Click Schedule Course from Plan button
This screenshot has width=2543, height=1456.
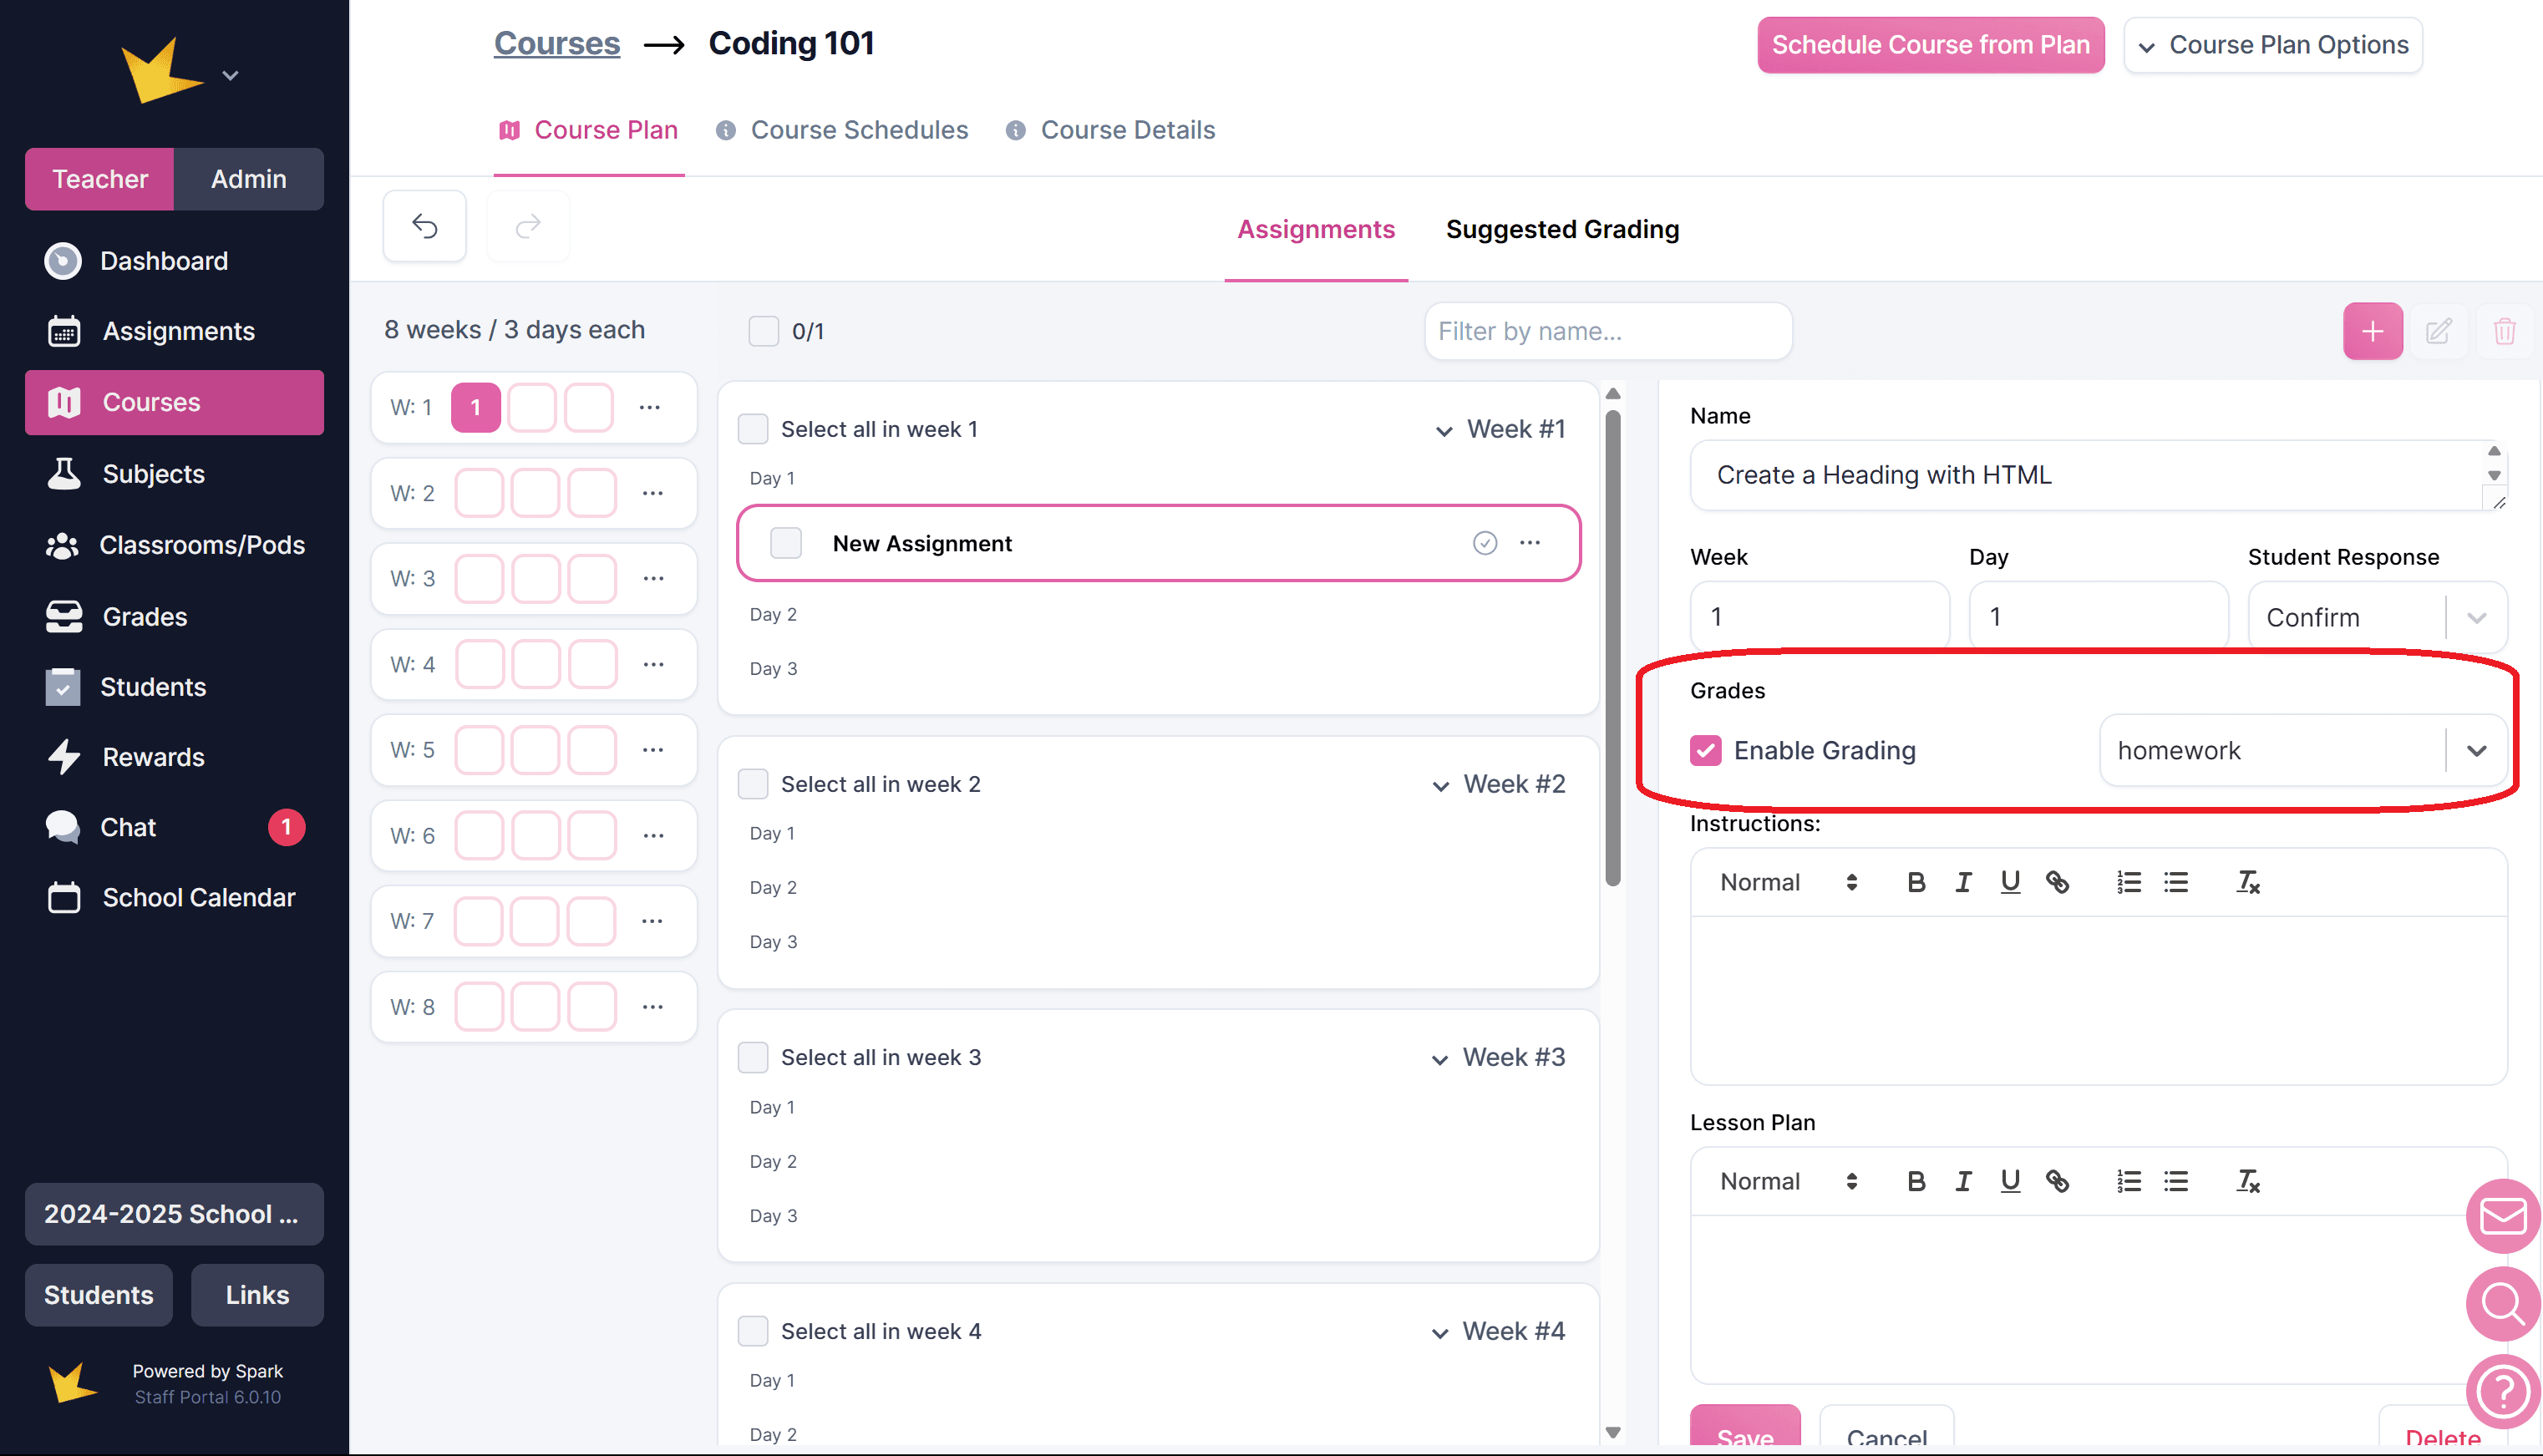tap(1930, 45)
